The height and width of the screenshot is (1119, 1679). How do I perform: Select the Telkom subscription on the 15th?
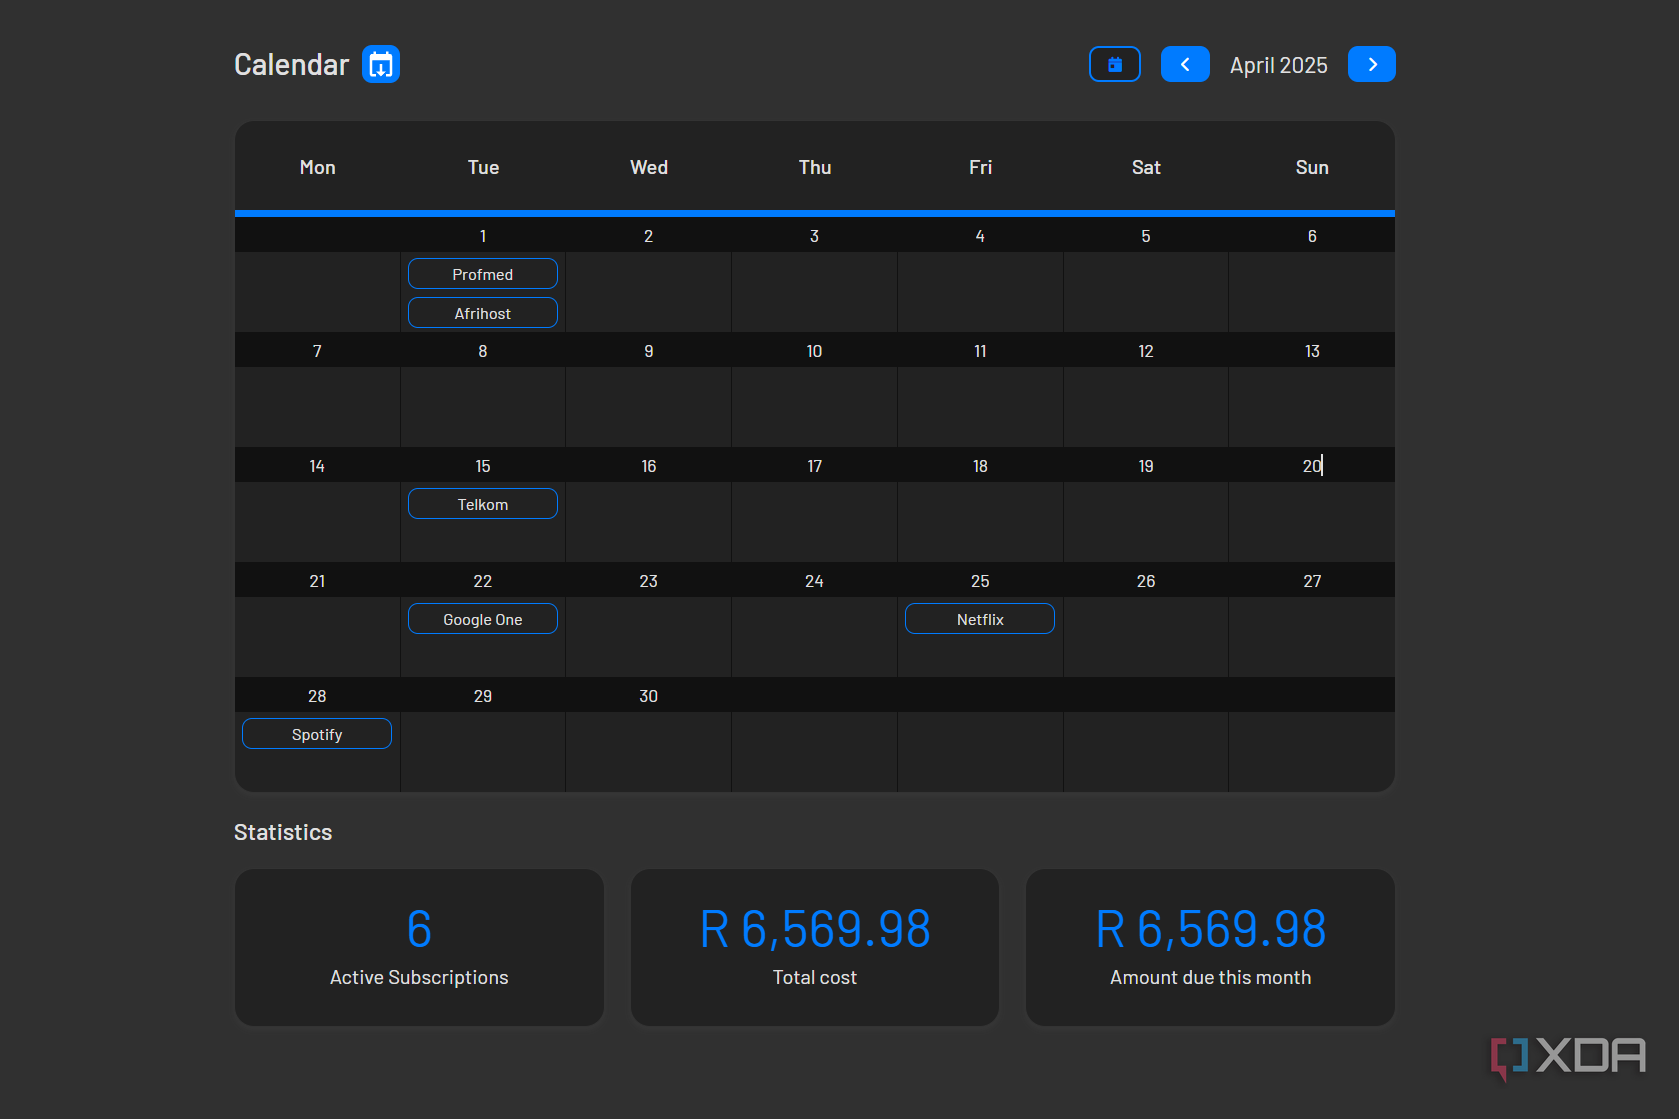pos(483,504)
